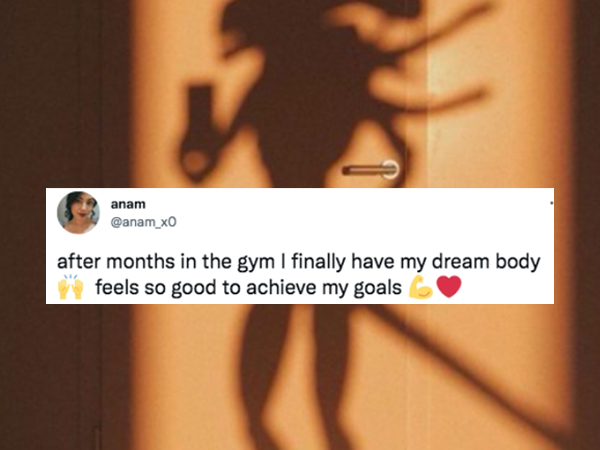This screenshot has height=450, width=600.
Task: Open the display name "anam"
Action: (128, 204)
